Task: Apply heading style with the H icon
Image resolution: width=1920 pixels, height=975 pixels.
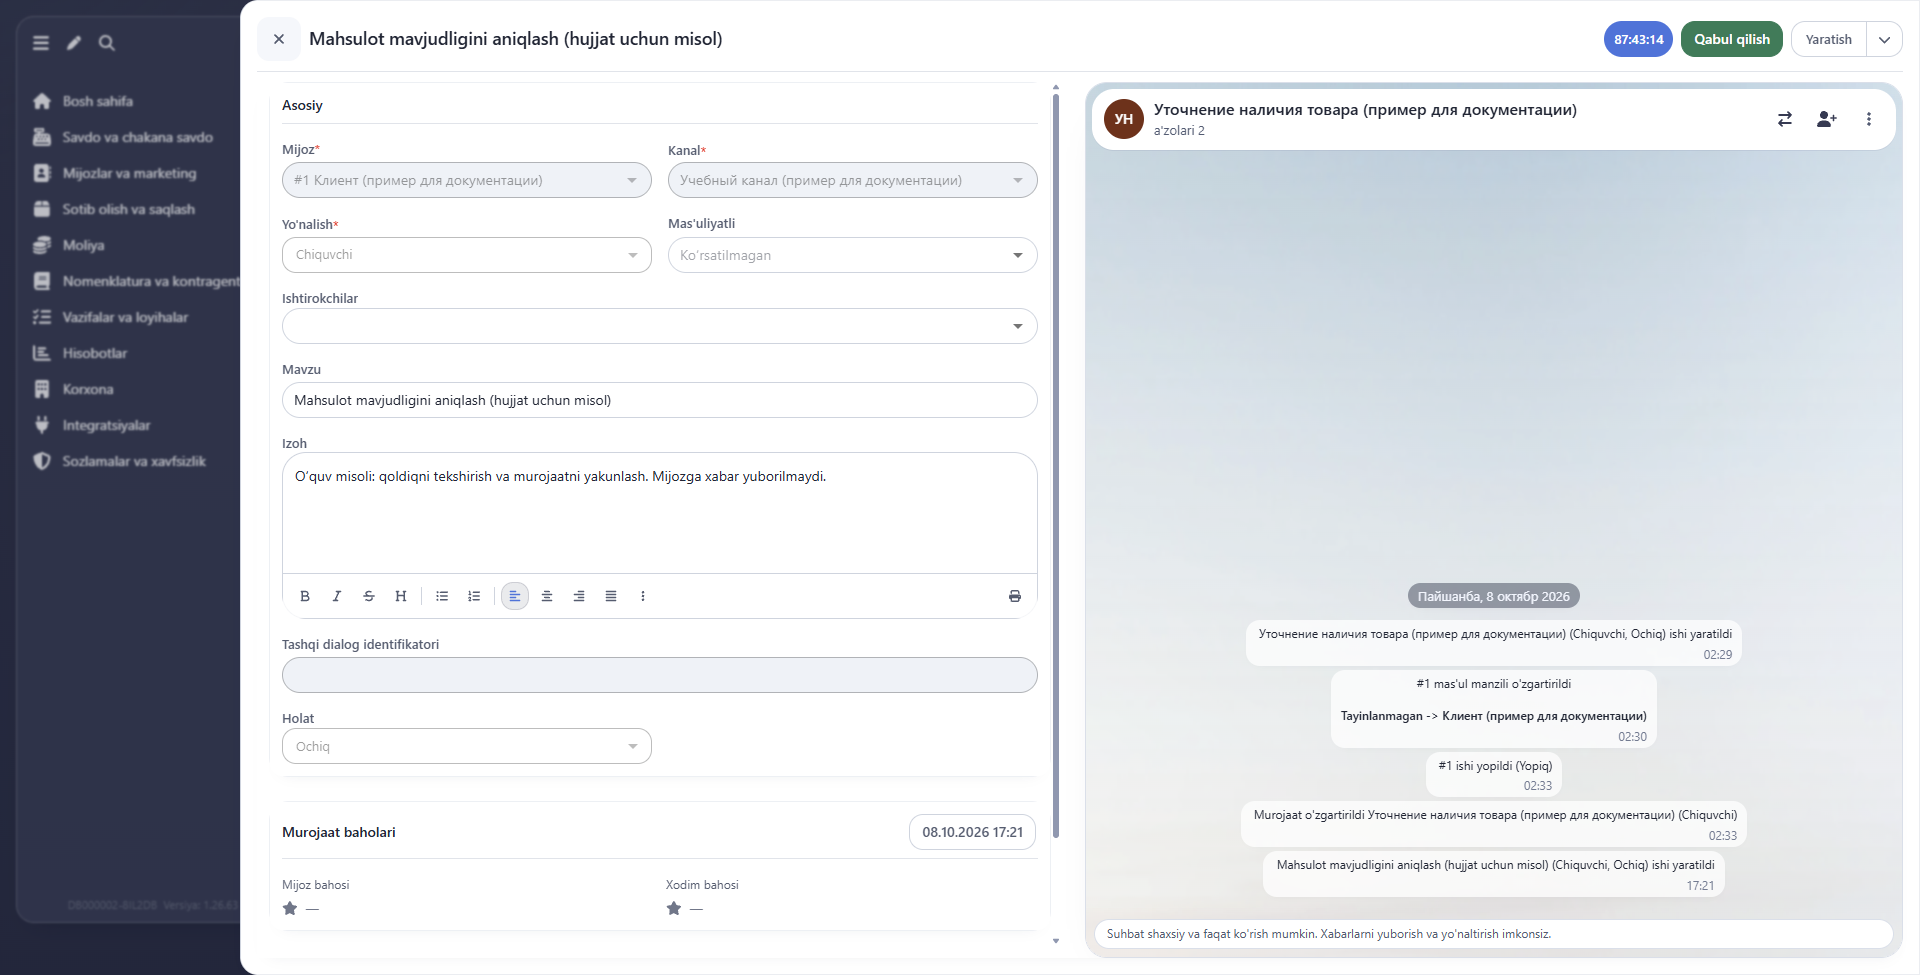Action: [401, 596]
